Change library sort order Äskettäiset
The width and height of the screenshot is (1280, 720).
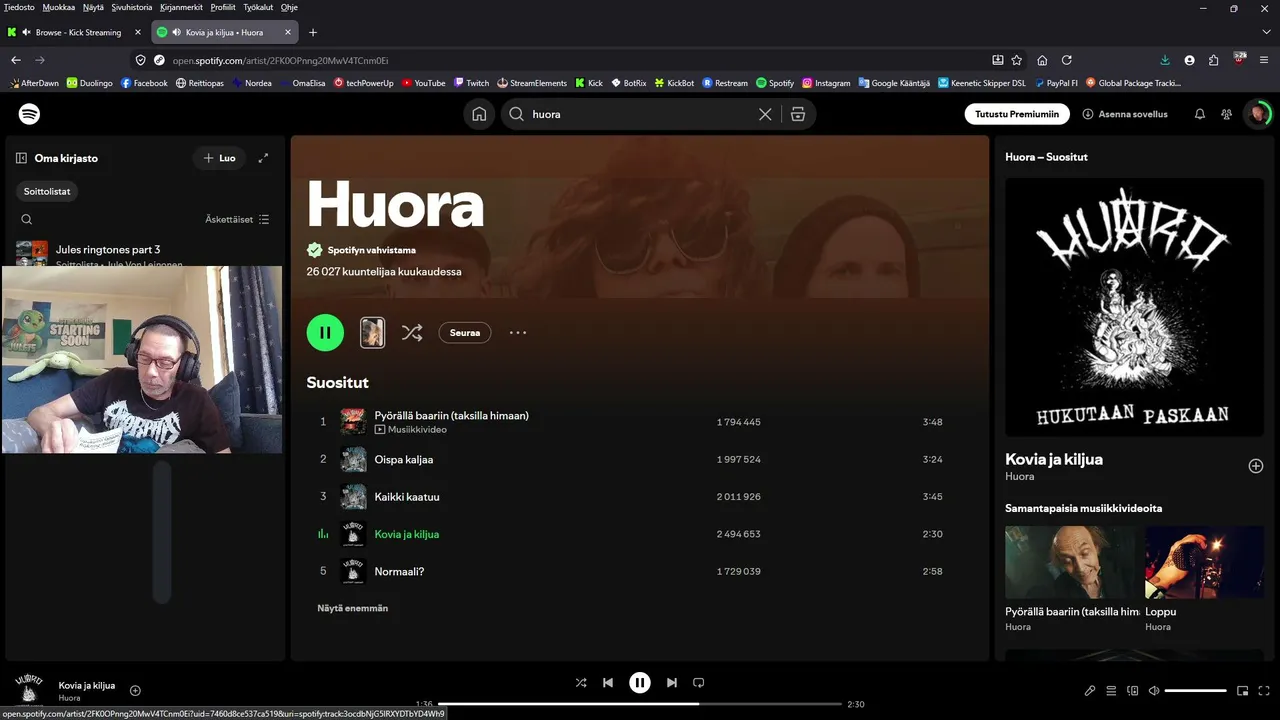click(237, 219)
